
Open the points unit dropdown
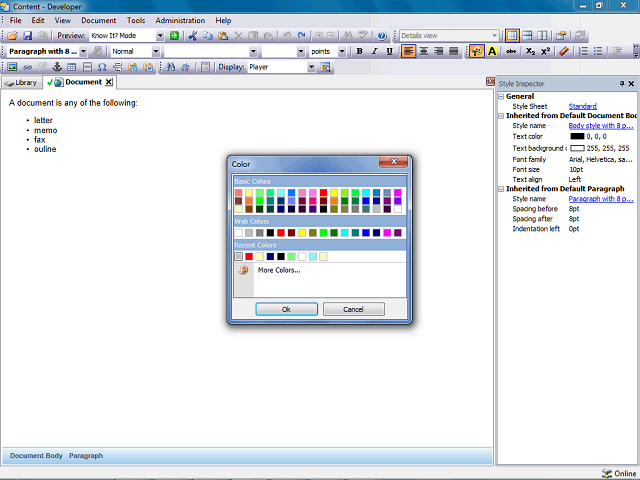coord(342,51)
